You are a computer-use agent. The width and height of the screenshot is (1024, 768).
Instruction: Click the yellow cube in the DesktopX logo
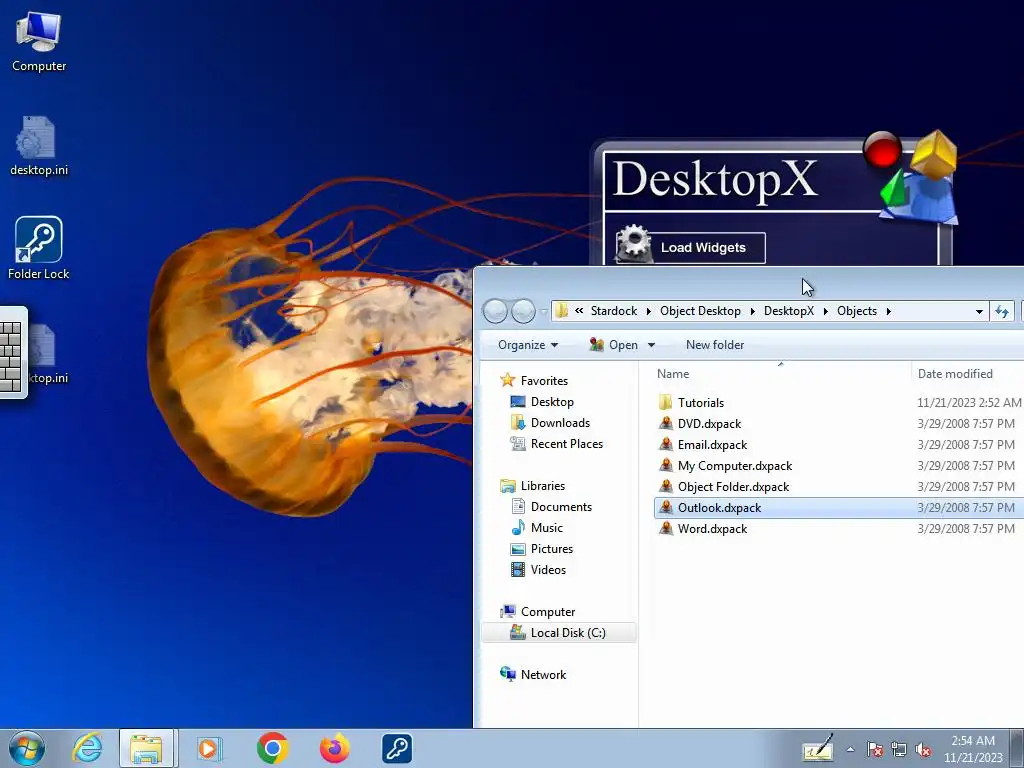pos(933,154)
